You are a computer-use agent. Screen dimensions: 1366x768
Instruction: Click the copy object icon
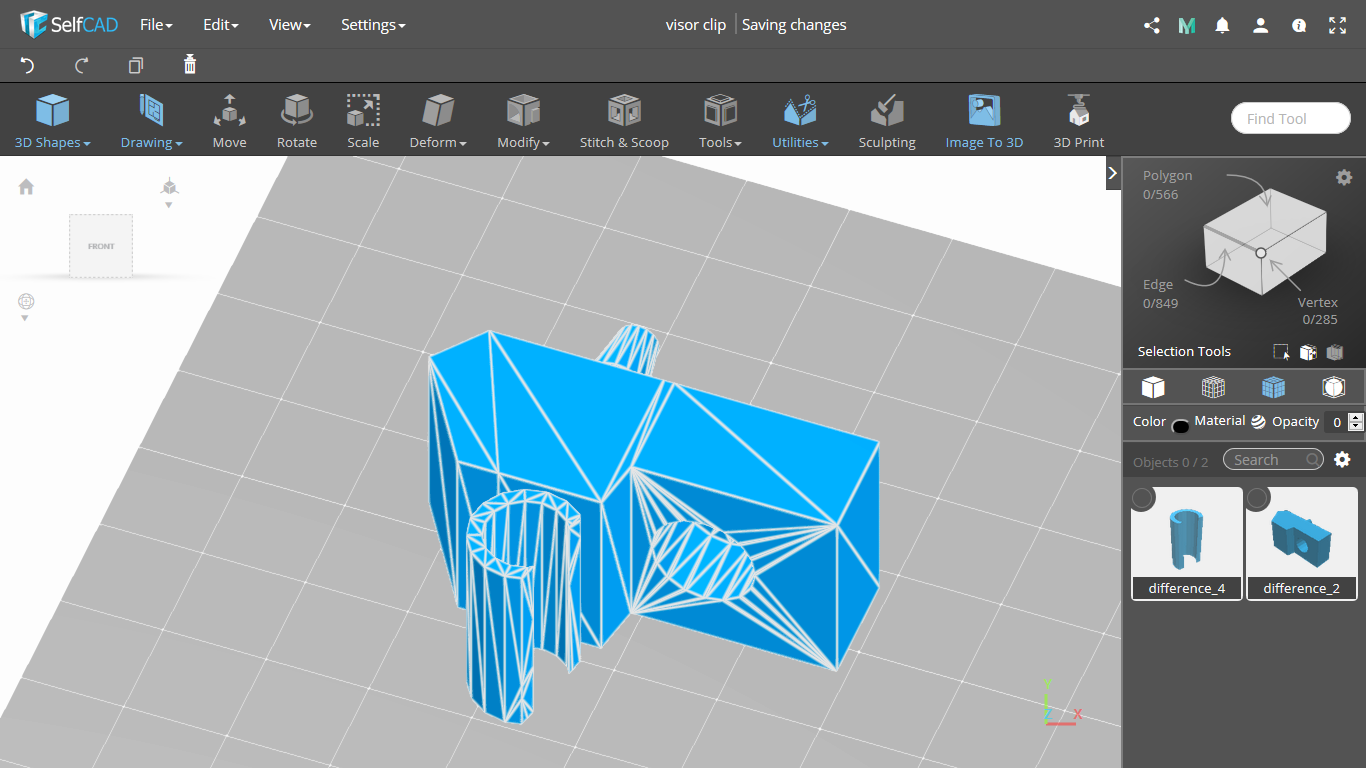point(136,65)
